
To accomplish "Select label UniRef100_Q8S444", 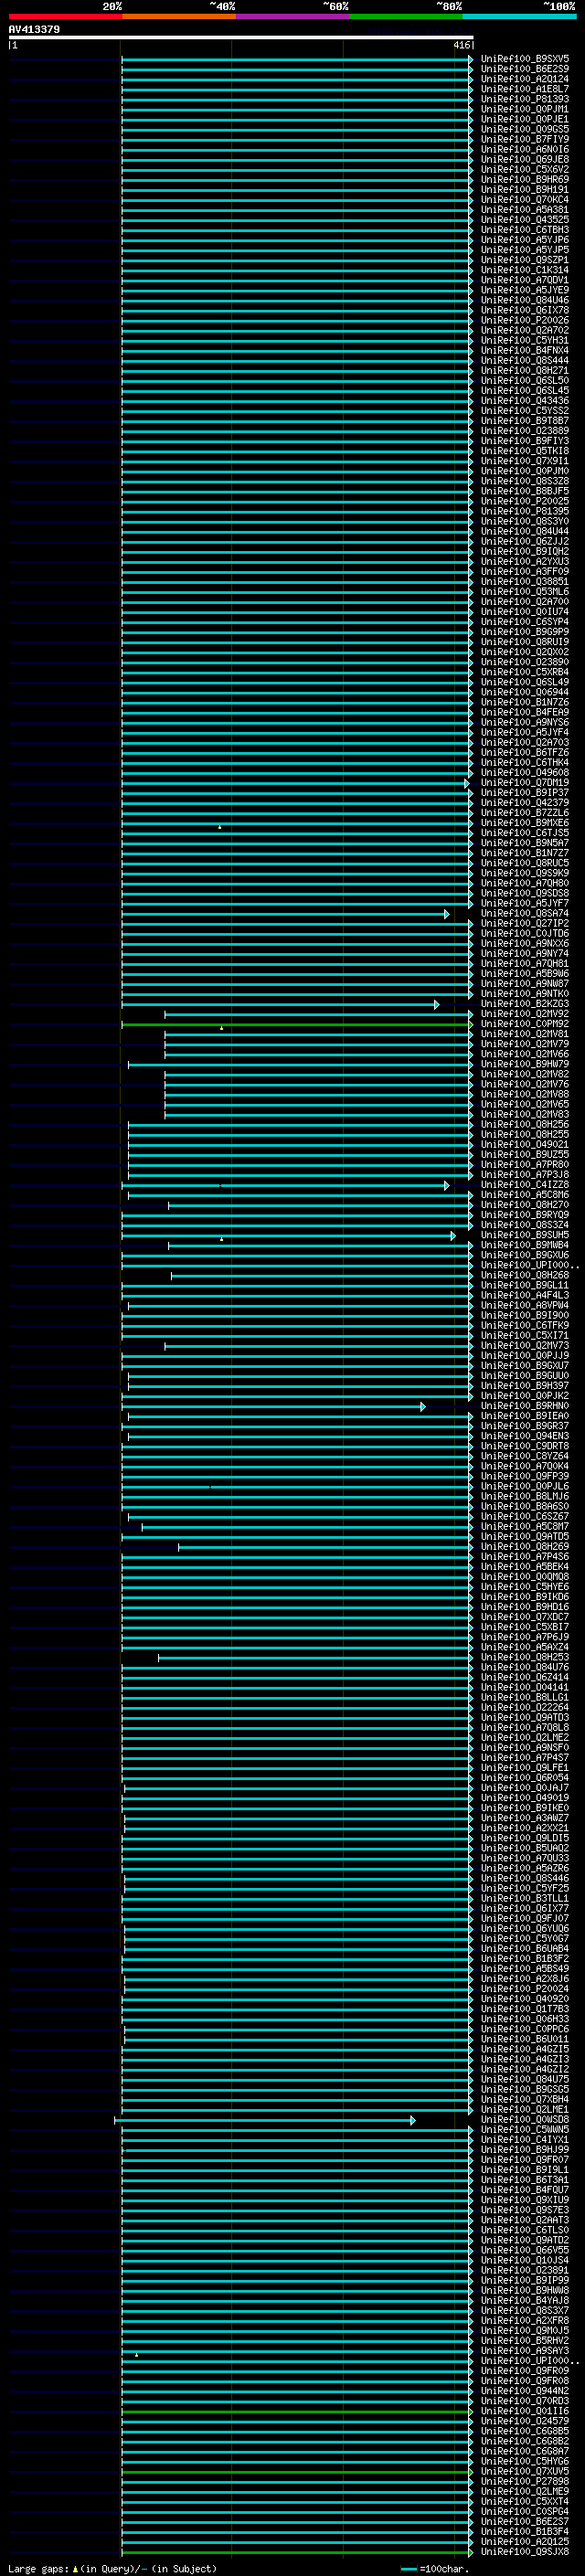I will [524, 361].
